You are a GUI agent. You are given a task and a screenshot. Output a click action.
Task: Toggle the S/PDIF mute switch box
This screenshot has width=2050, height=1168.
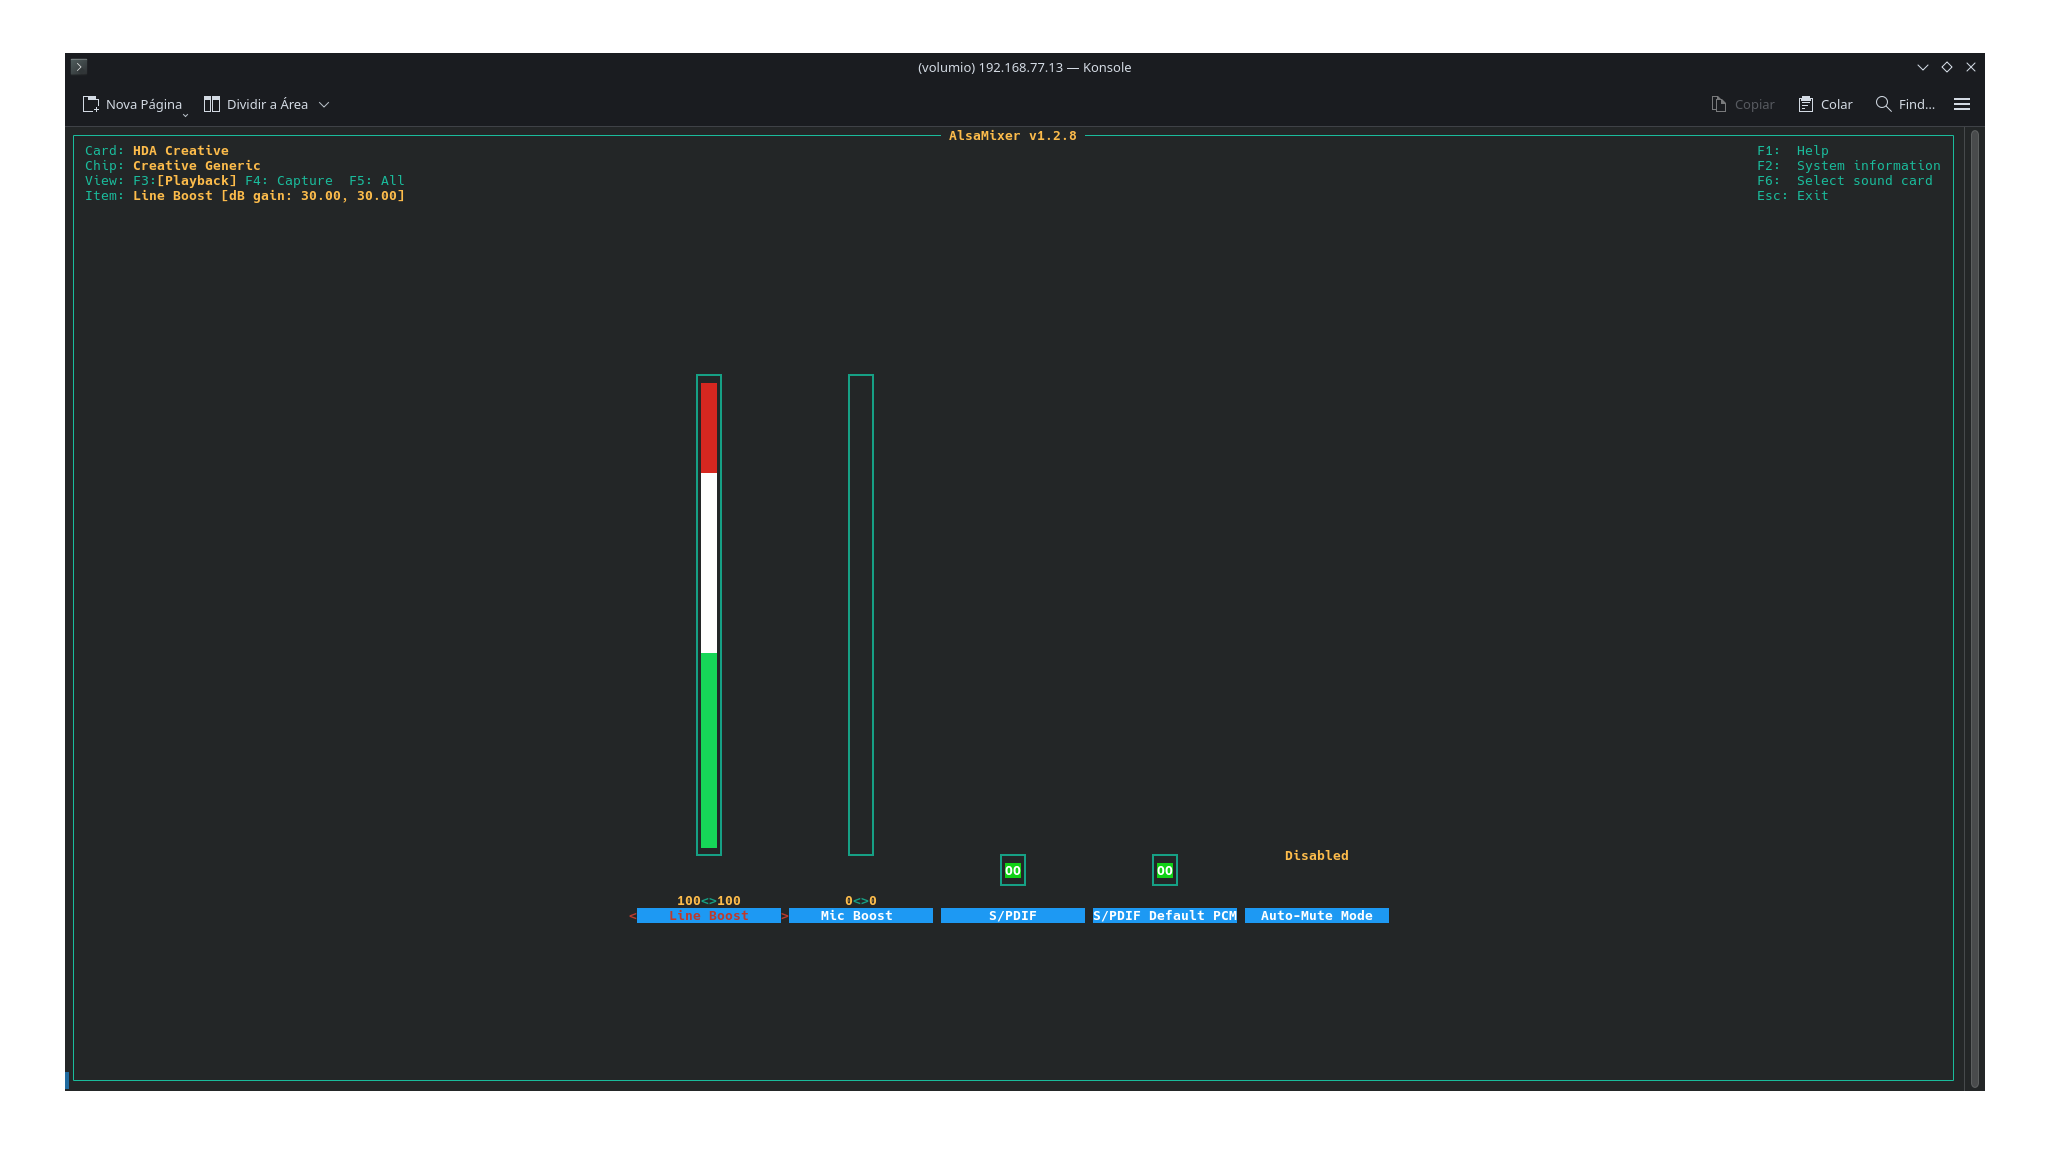(x=1013, y=870)
